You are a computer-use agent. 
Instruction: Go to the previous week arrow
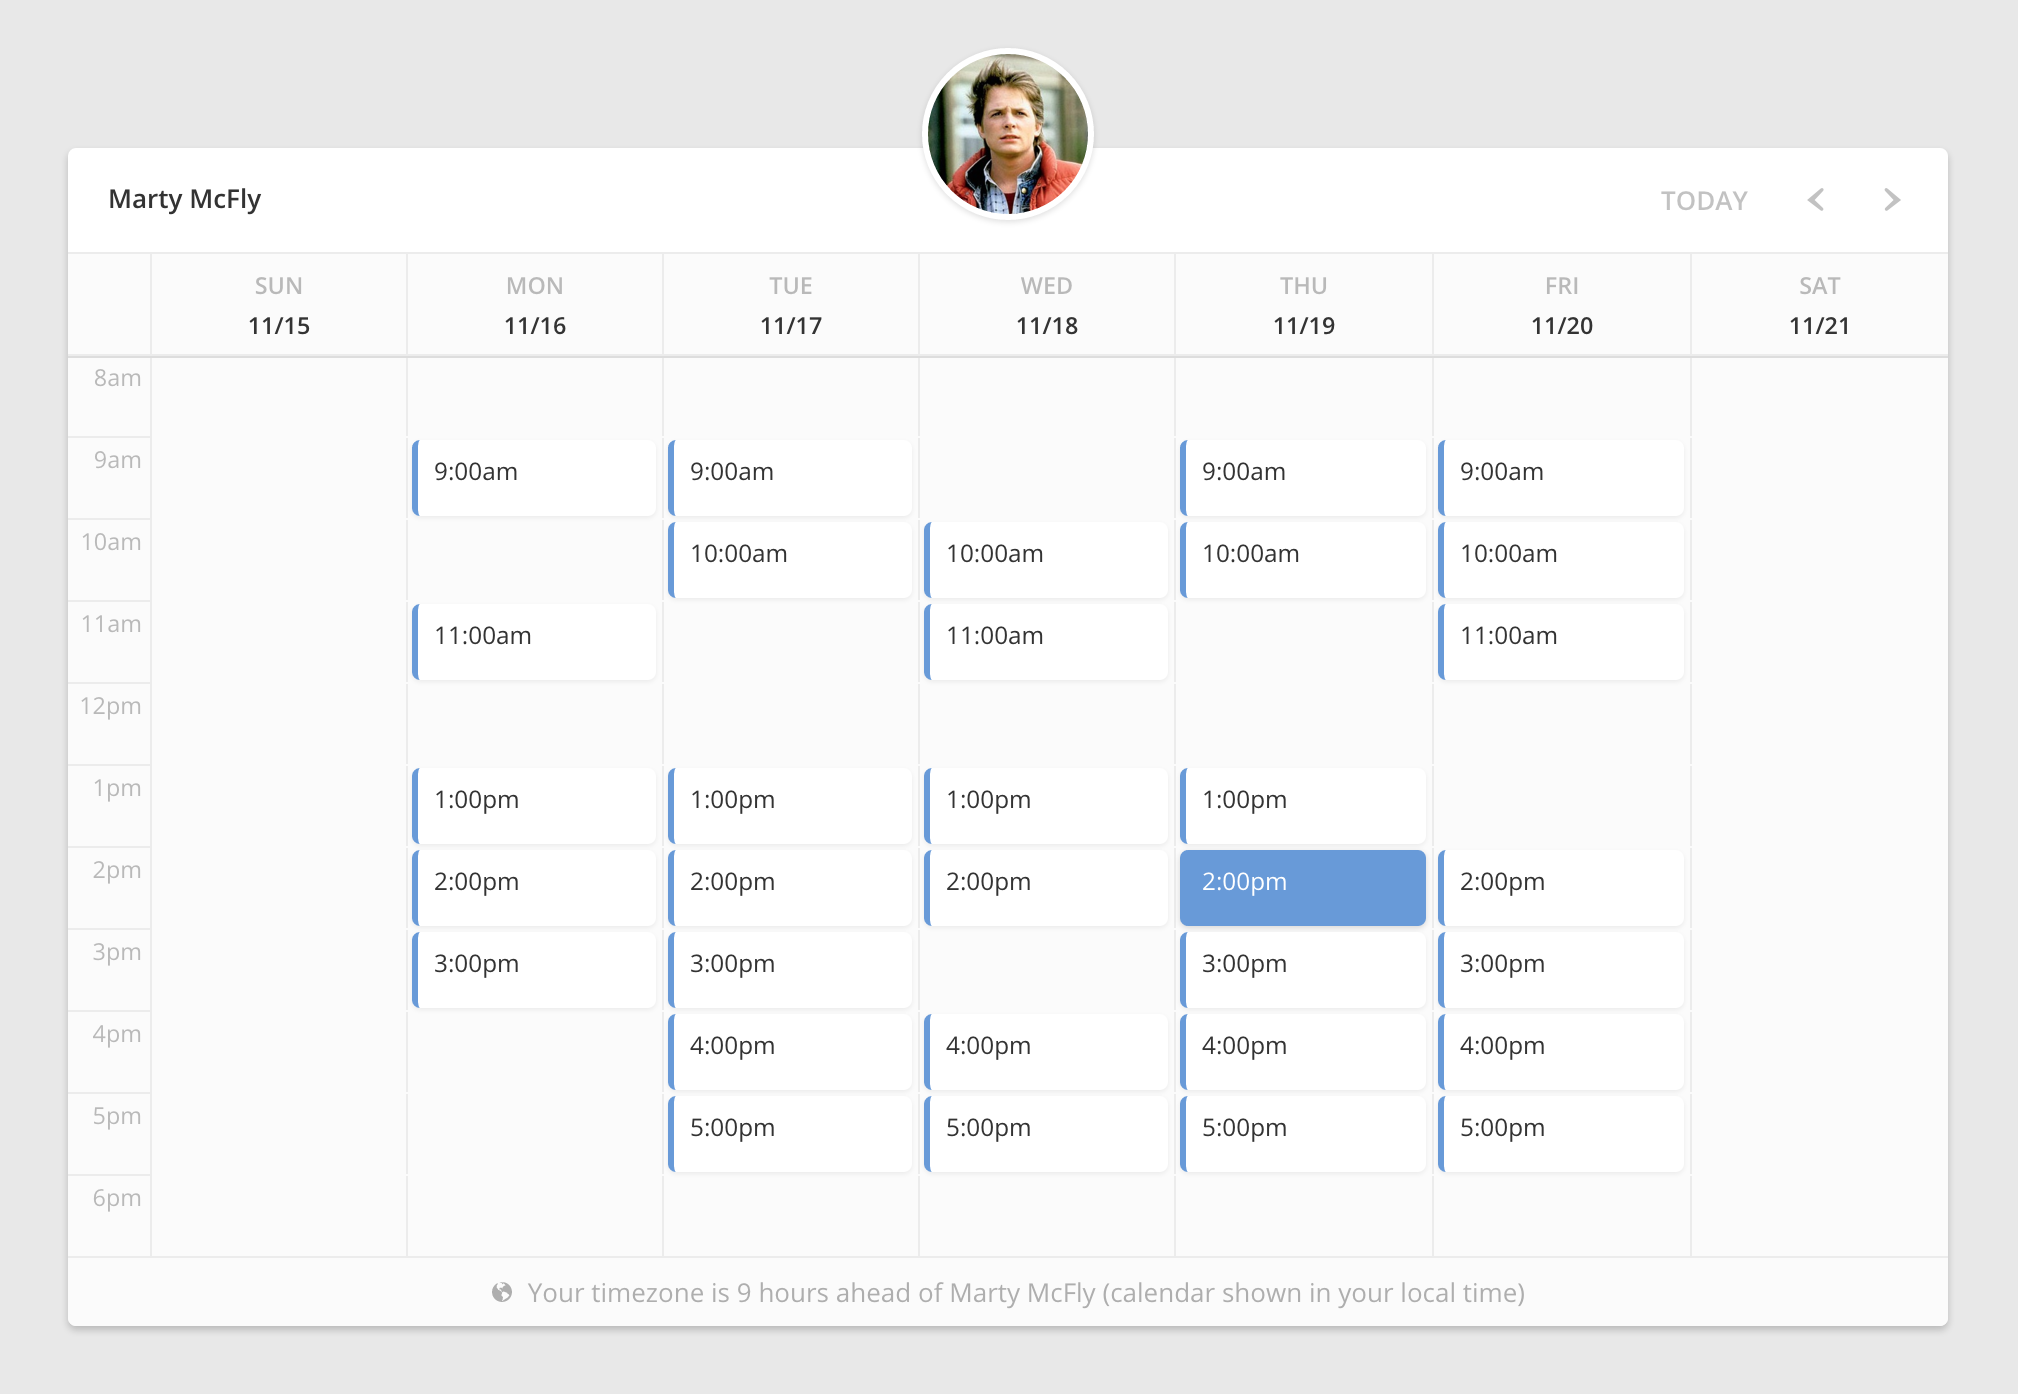(1816, 200)
